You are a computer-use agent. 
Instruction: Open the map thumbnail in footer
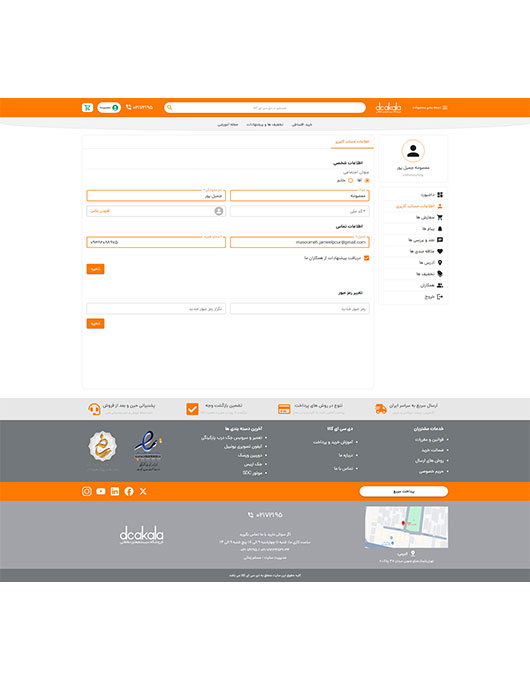pos(406,527)
